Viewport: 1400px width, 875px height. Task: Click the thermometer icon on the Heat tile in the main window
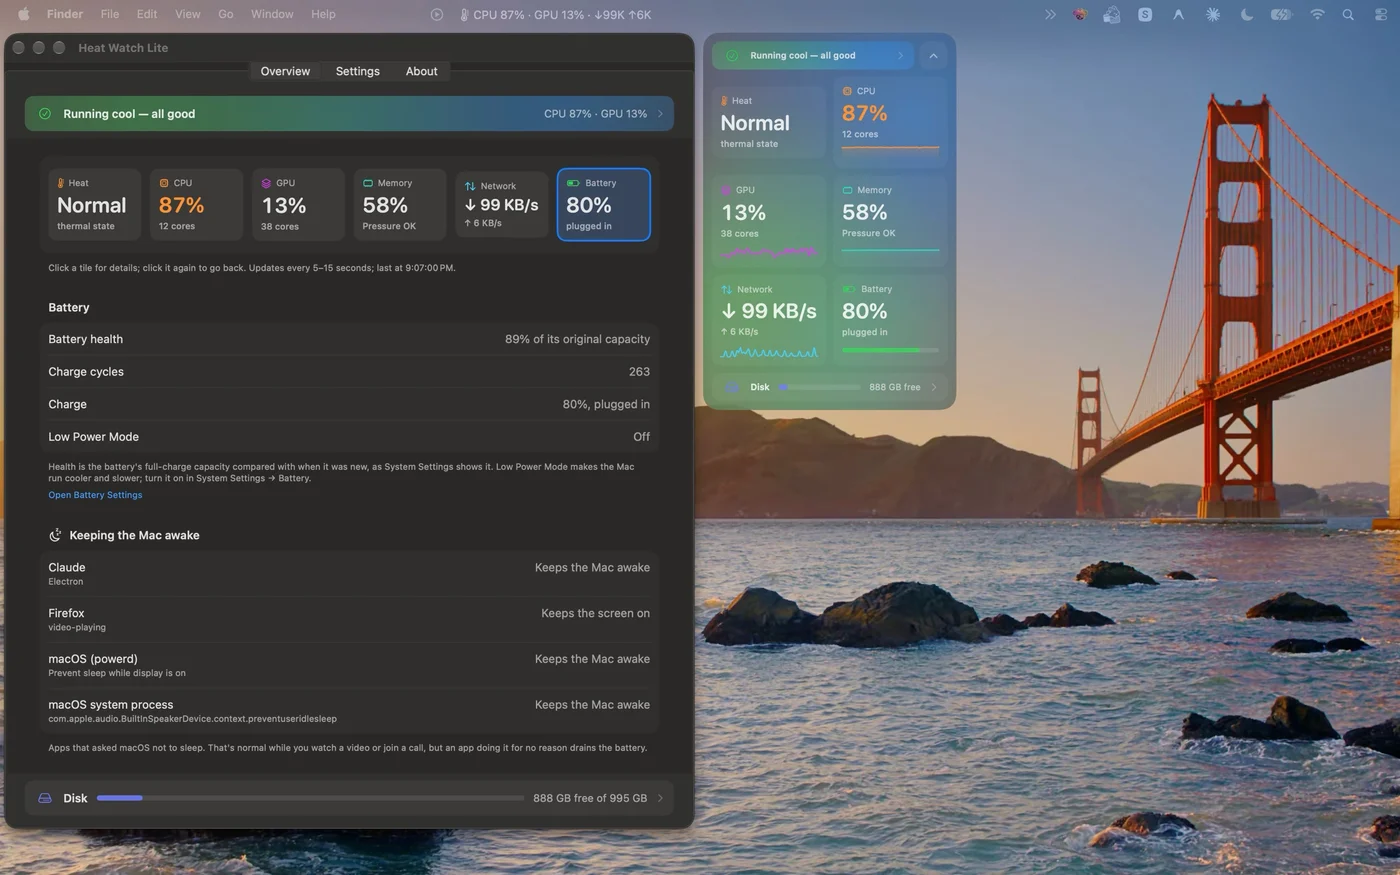click(x=61, y=183)
